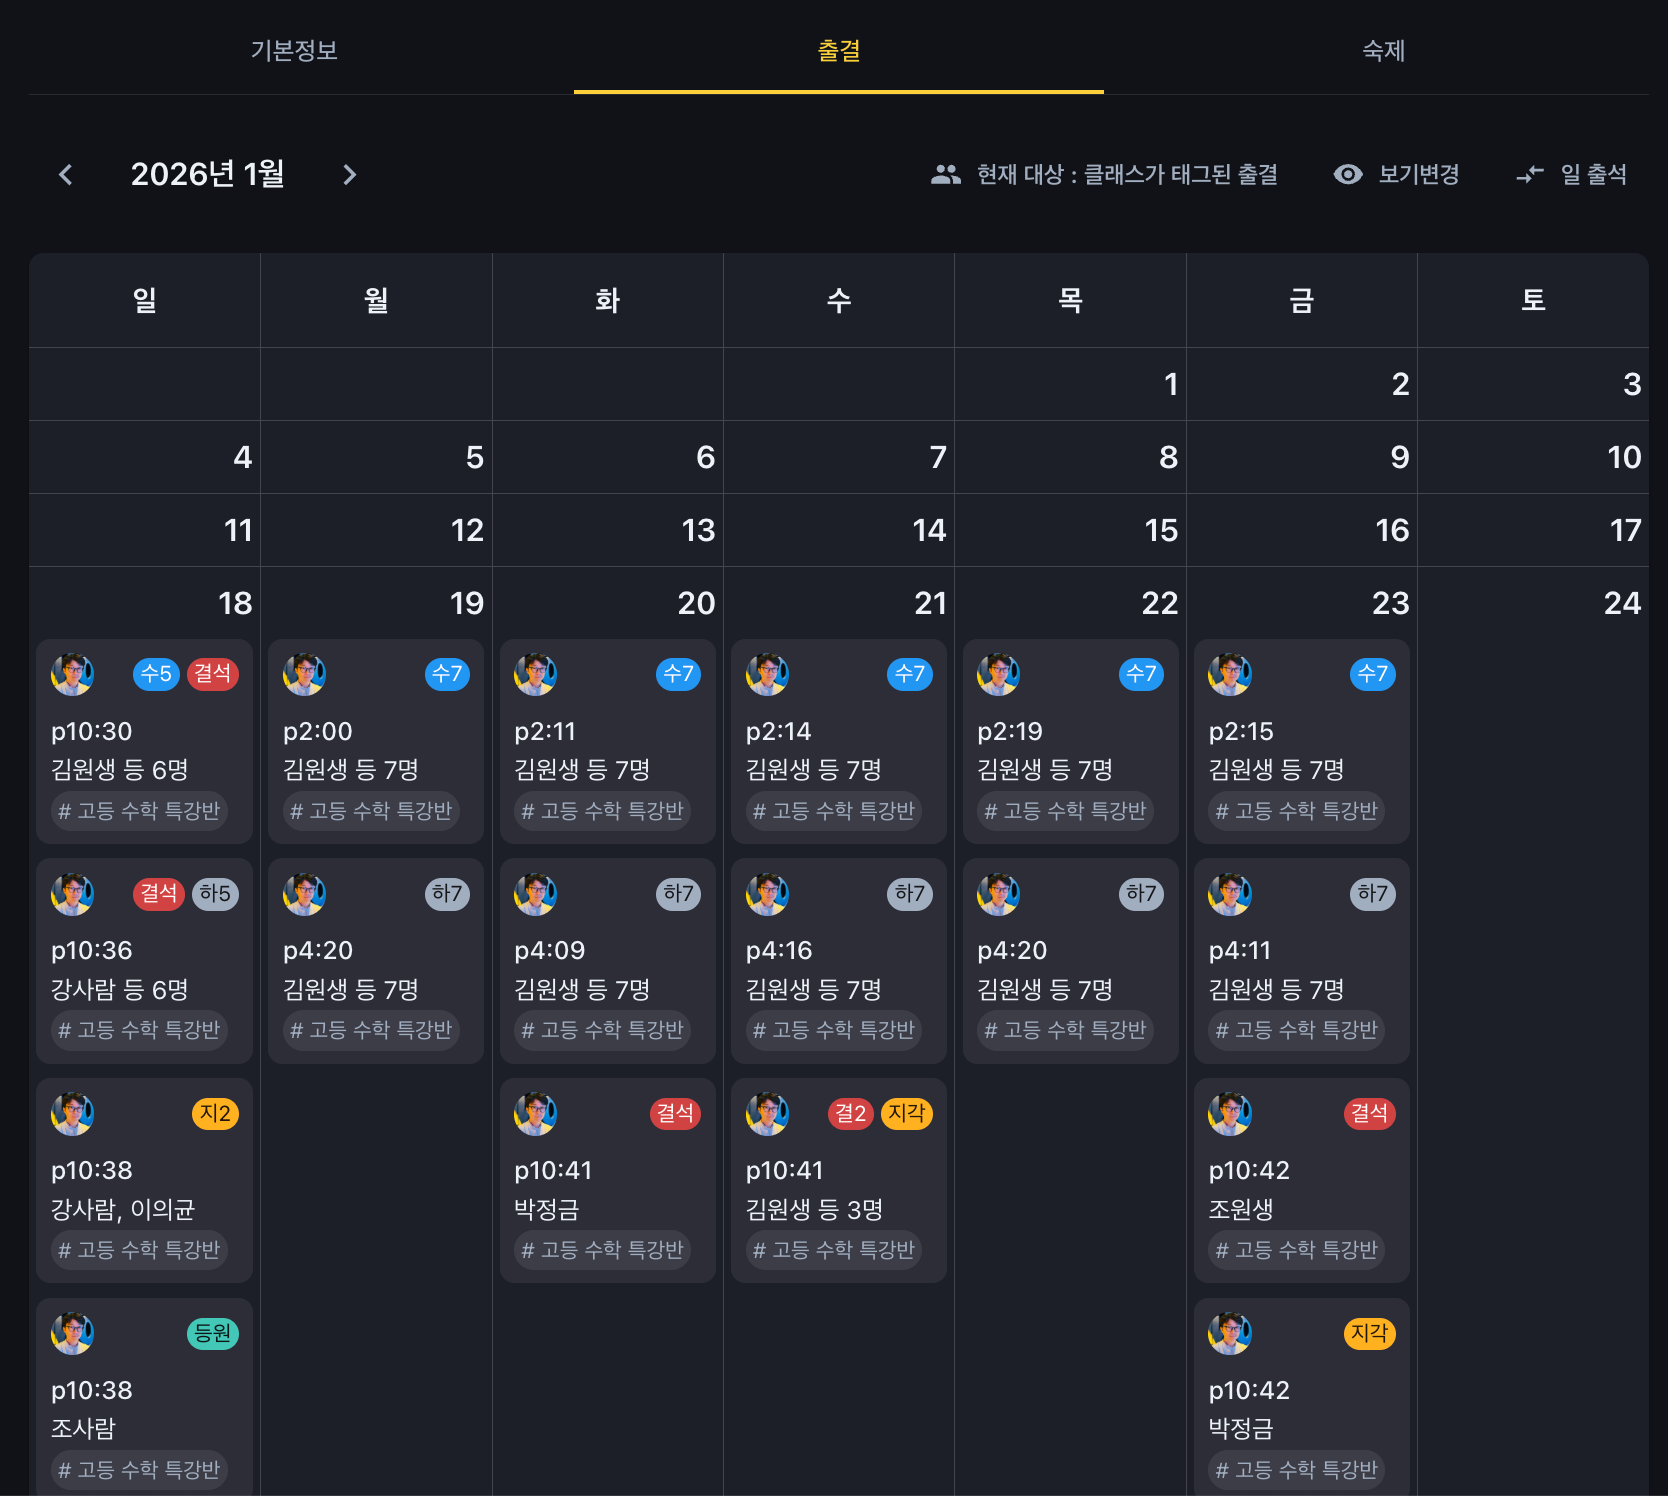
Task: Click green 등원 badge on 조사람 card
Action: (213, 1333)
